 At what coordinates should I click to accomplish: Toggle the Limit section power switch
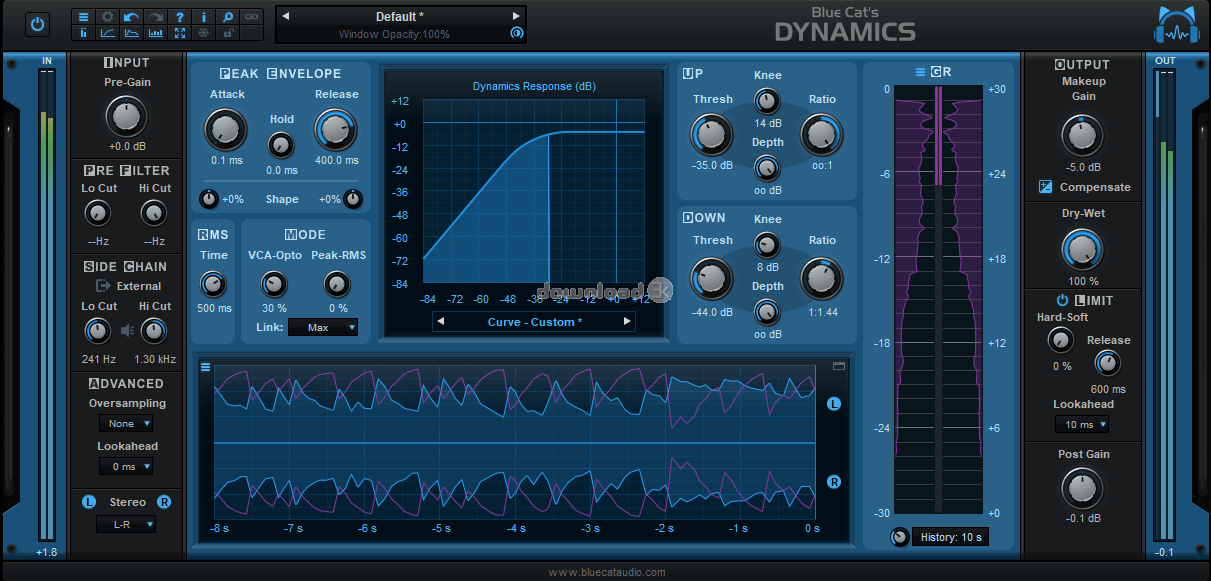click(x=1062, y=300)
